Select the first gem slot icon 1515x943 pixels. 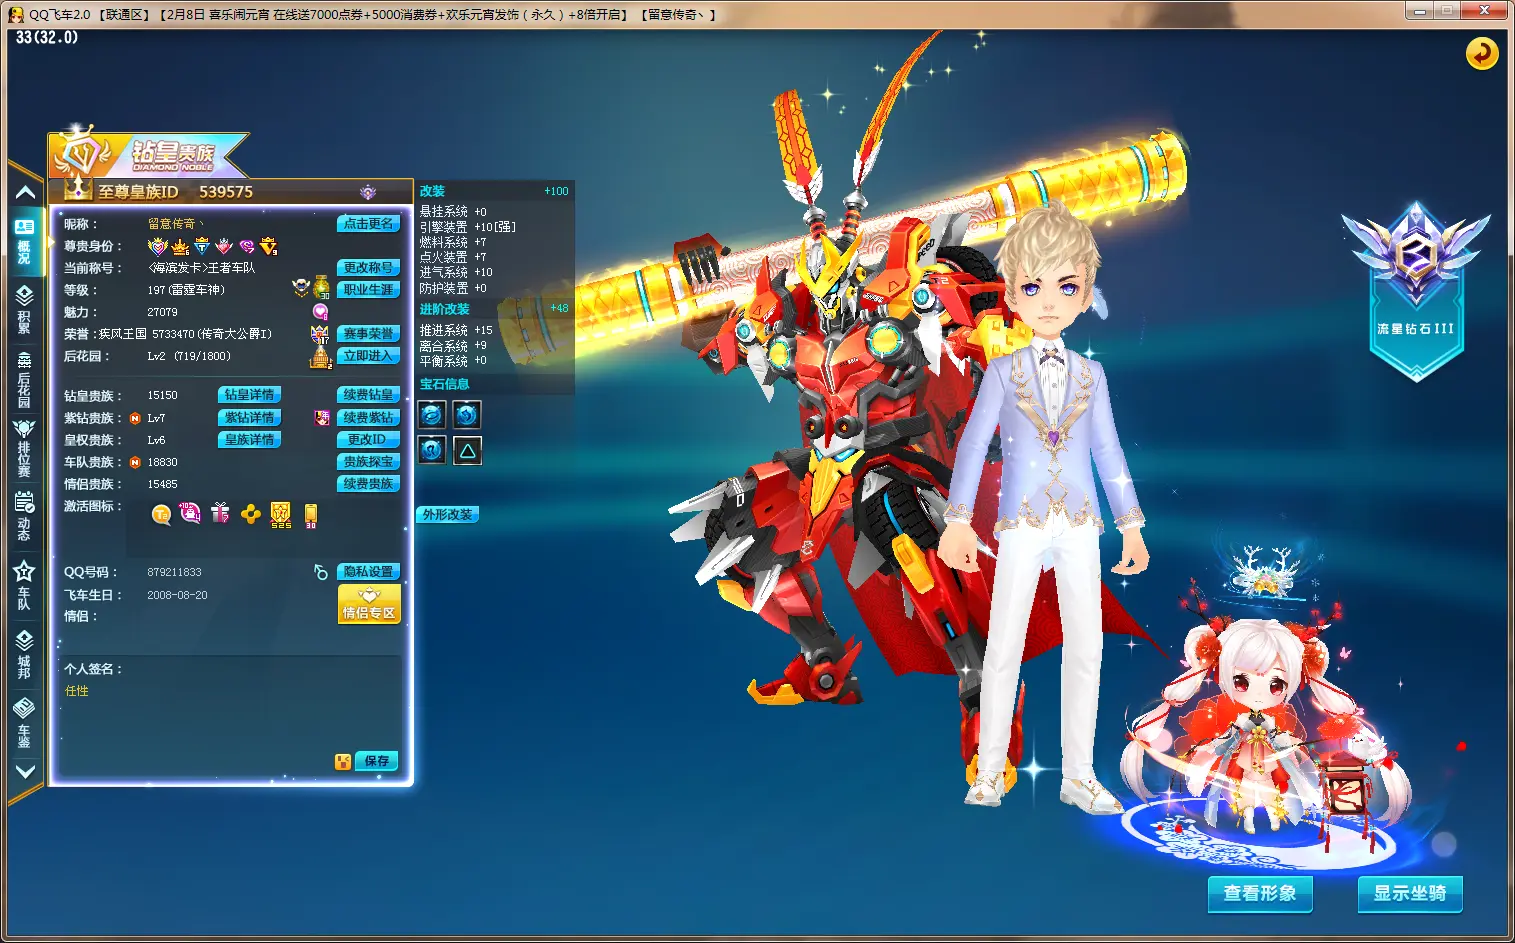pos(432,414)
